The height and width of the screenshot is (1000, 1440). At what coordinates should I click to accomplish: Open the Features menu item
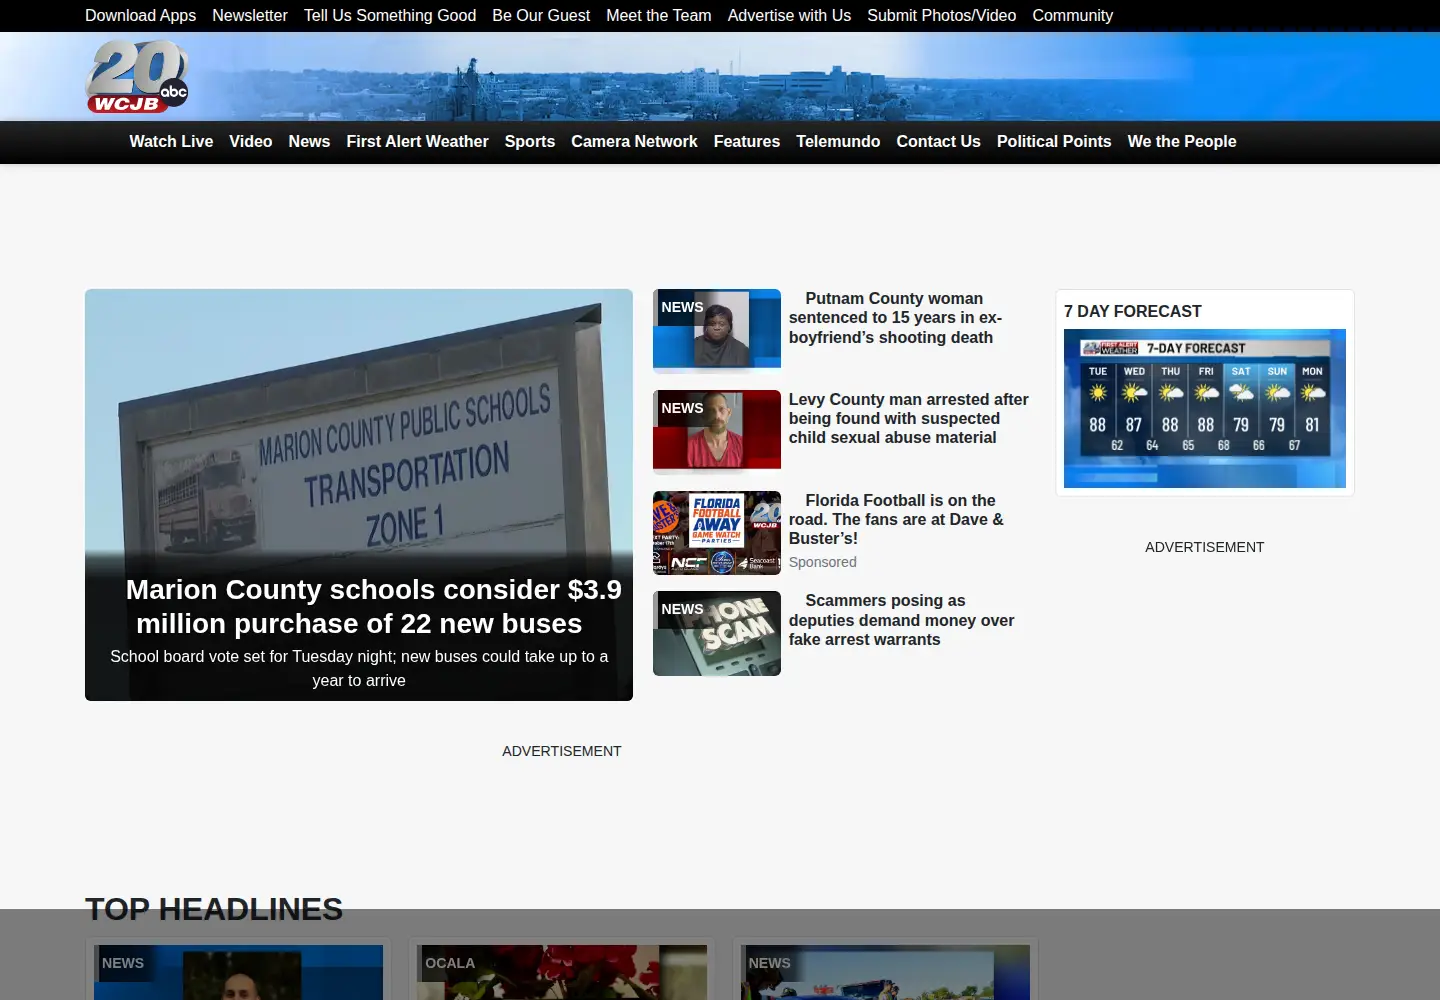point(747,142)
